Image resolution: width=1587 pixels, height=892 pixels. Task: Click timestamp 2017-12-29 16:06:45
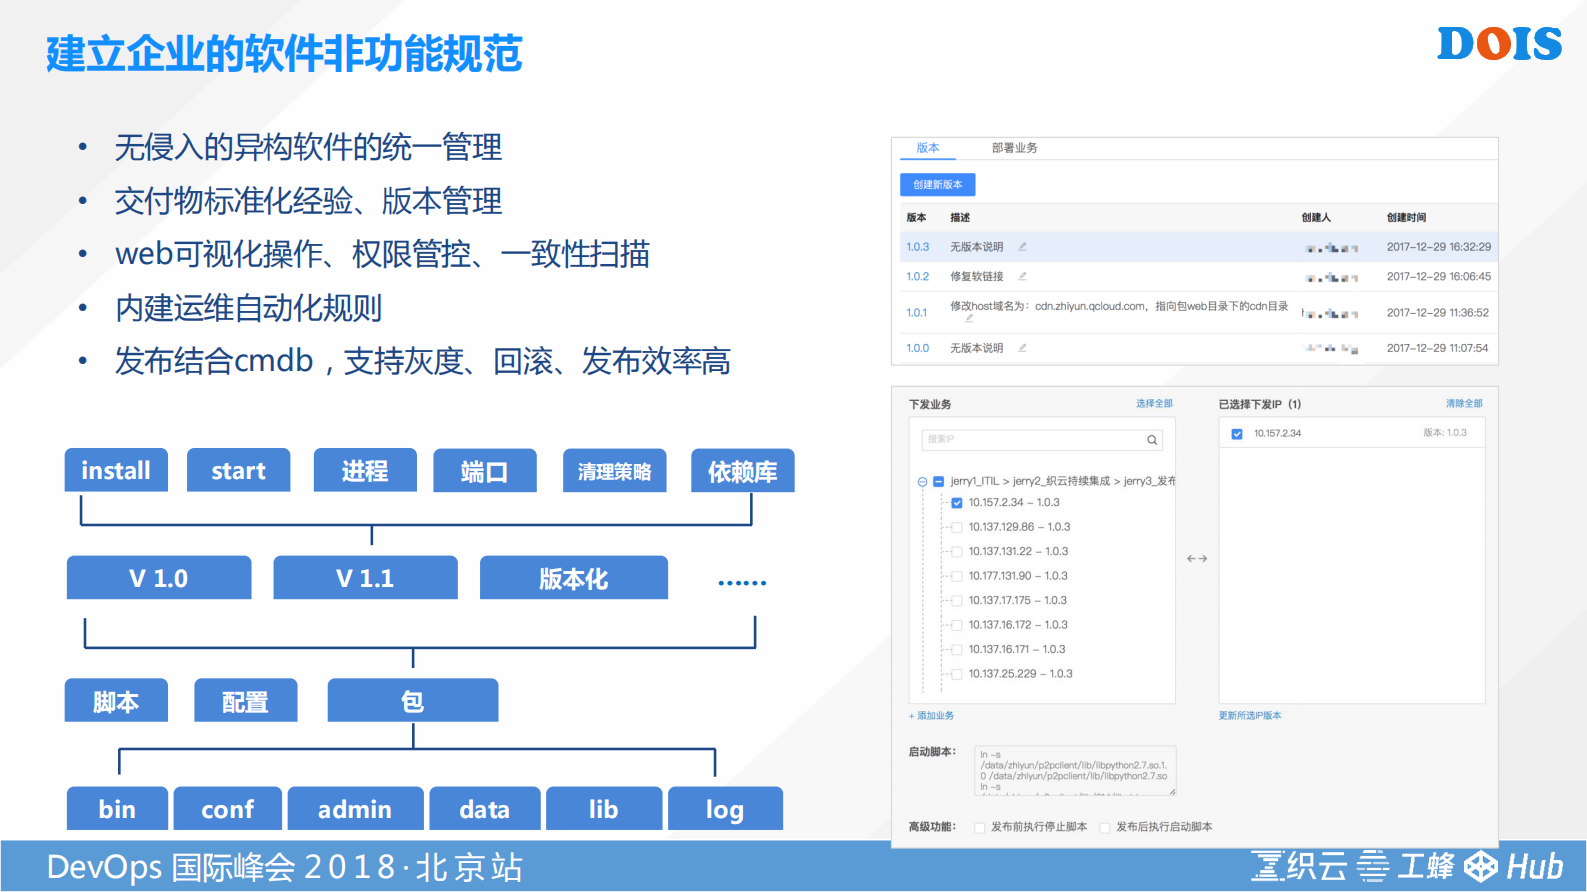tap(1438, 277)
